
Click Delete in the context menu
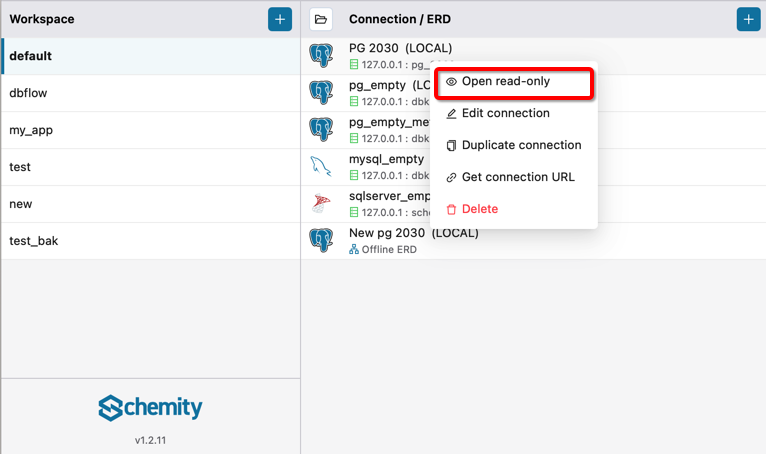(480, 209)
